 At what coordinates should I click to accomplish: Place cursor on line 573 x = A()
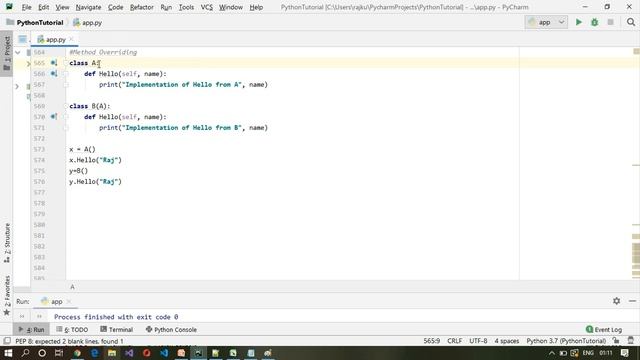pos(82,149)
